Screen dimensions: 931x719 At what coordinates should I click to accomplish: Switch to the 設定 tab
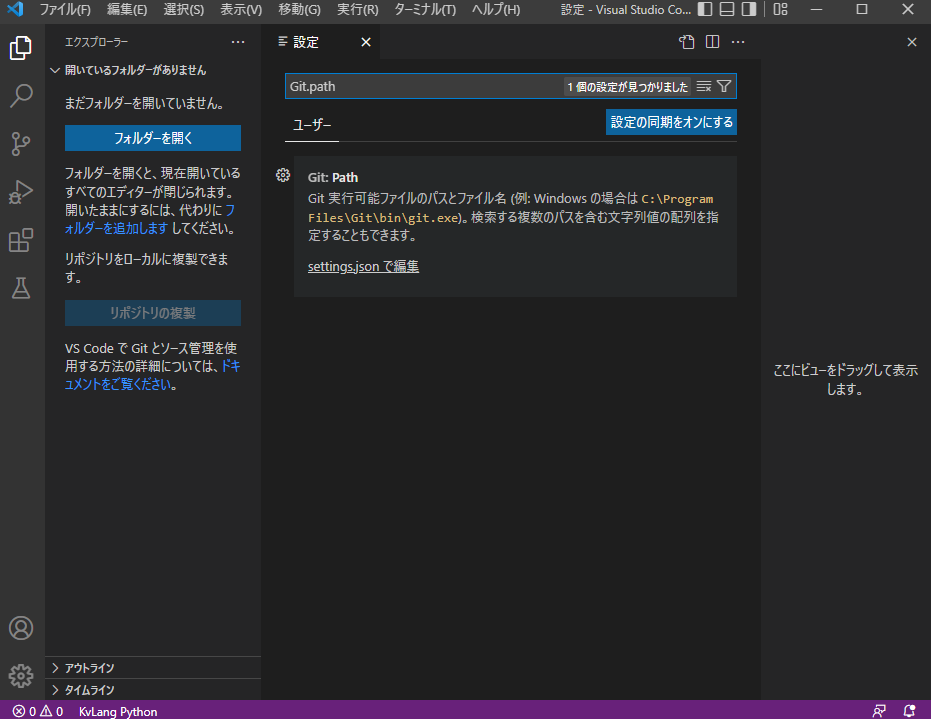pyautogui.click(x=305, y=42)
